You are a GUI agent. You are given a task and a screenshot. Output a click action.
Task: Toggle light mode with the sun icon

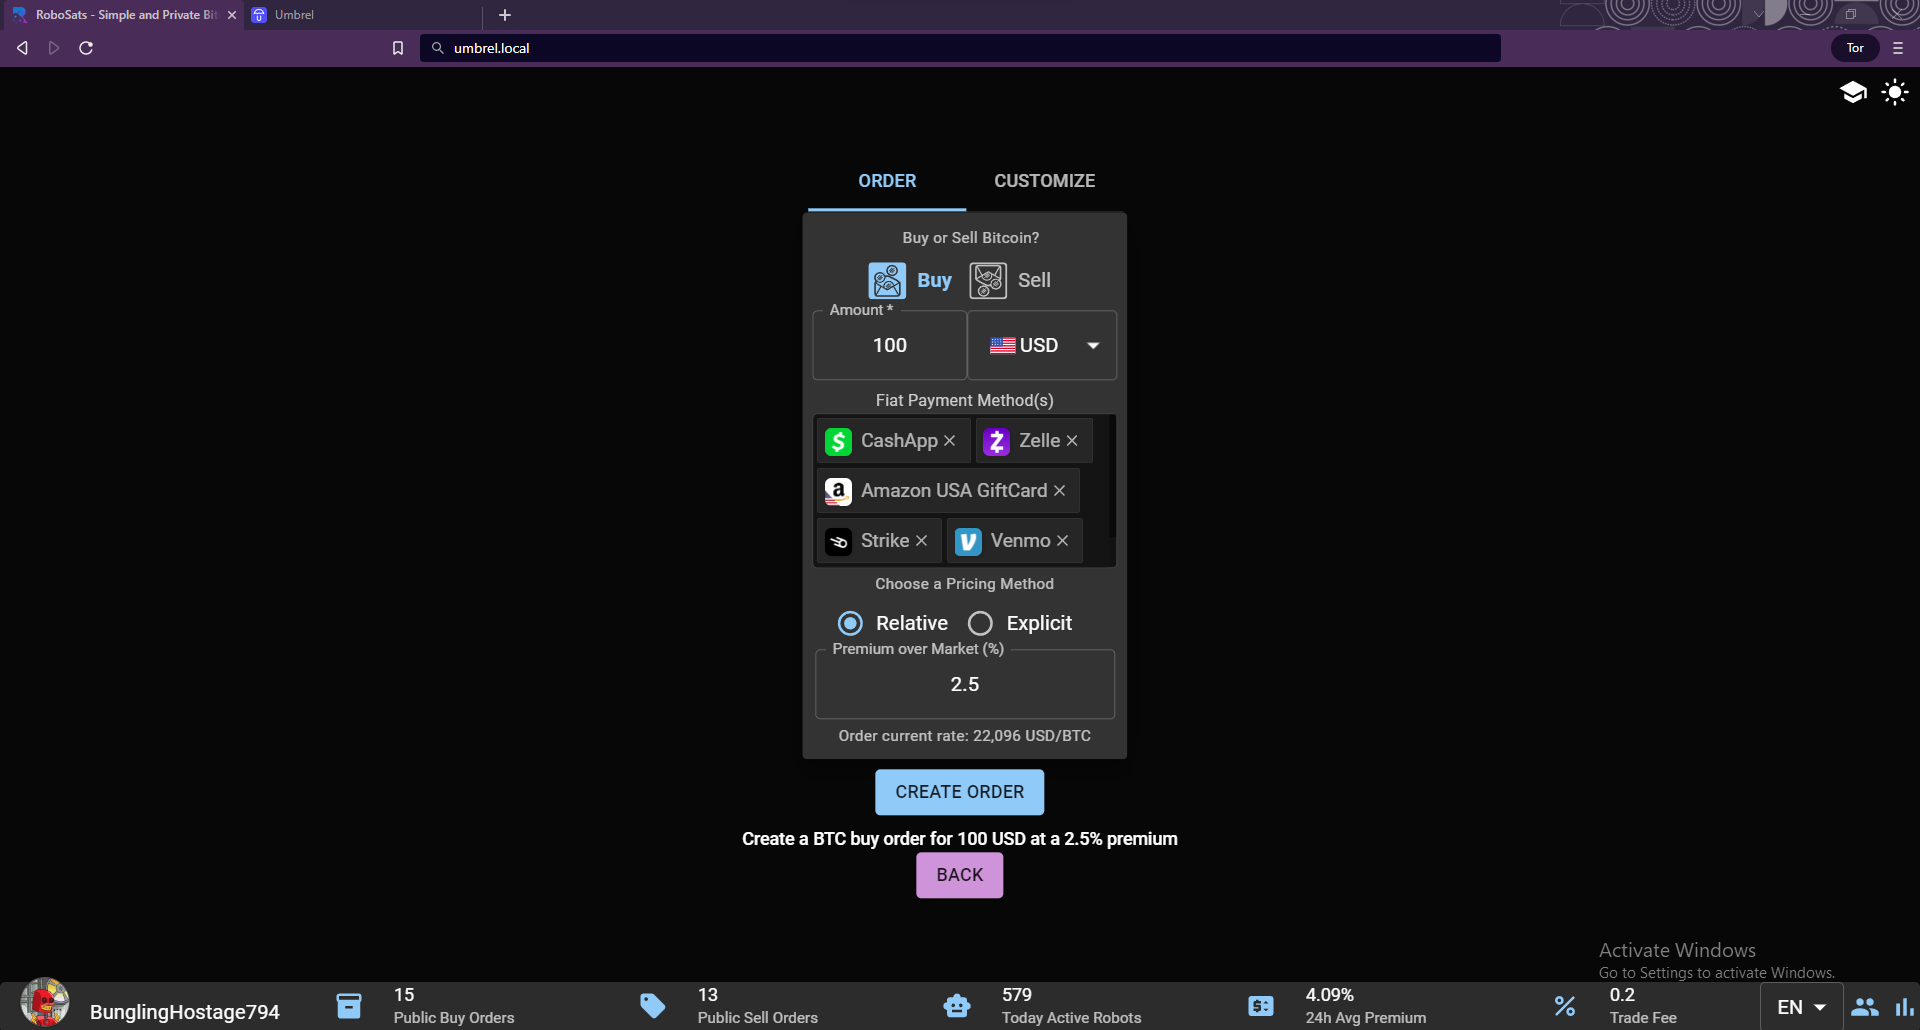(x=1894, y=93)
